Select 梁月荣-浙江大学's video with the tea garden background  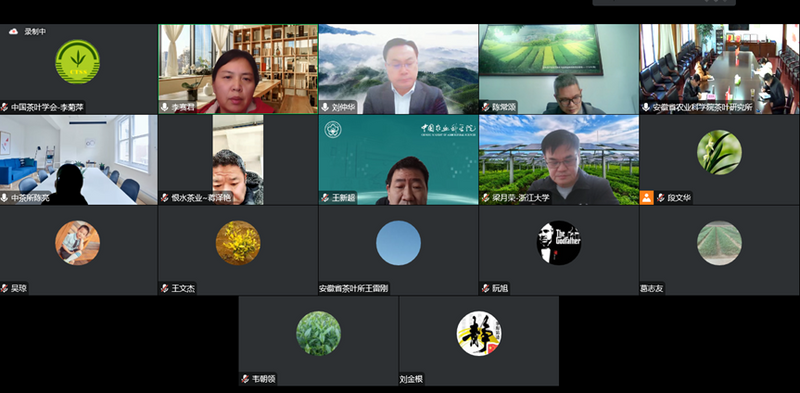coord(559,160)
